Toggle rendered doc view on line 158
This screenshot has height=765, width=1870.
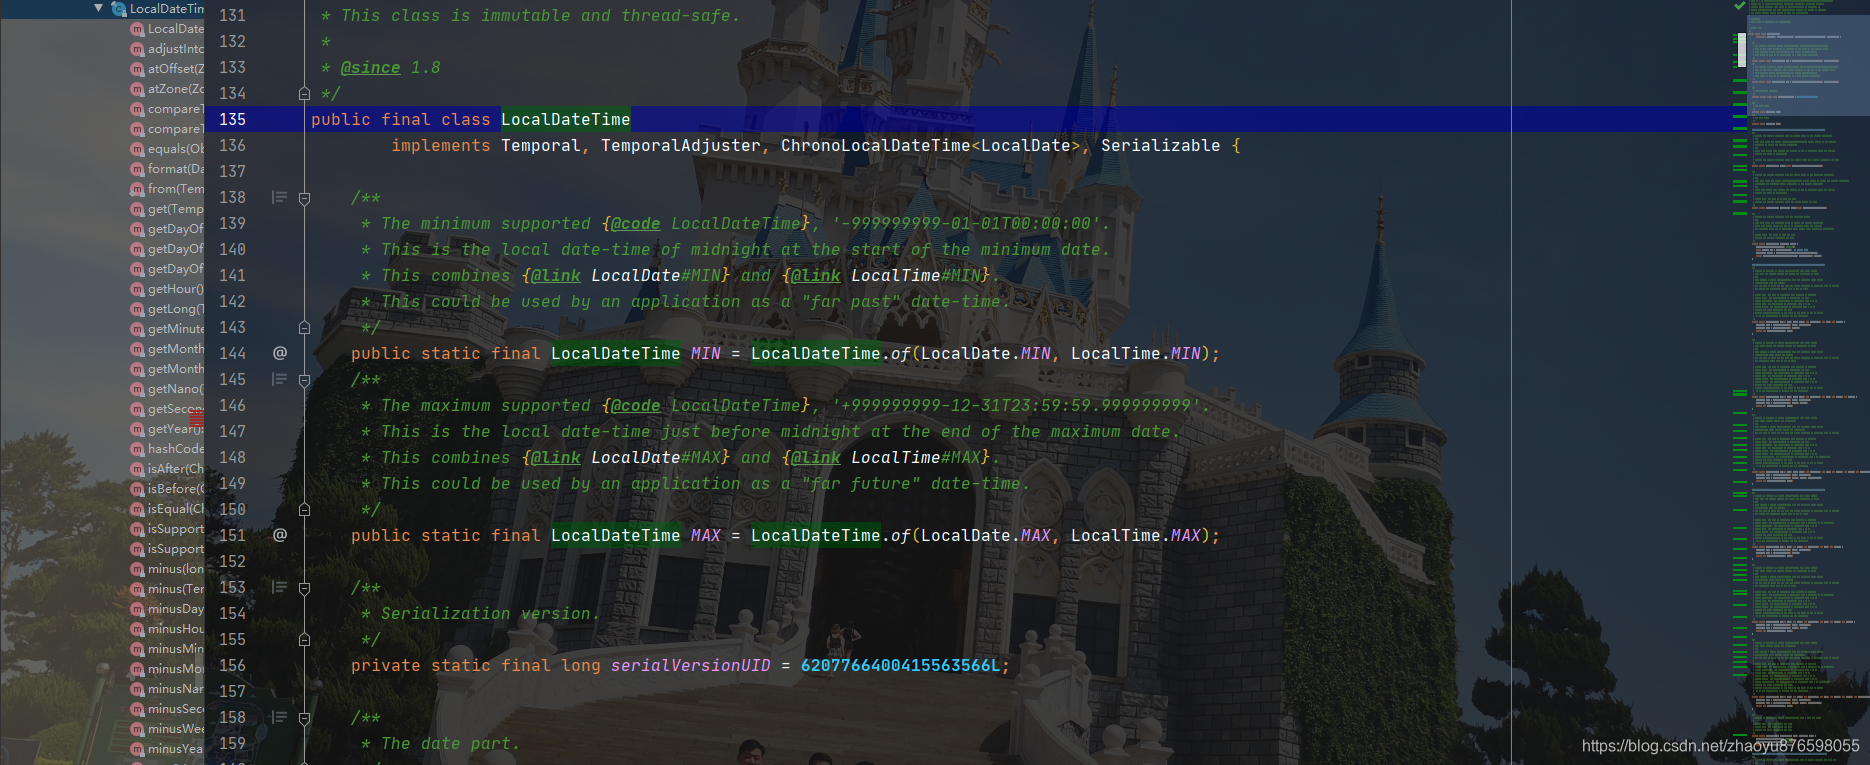279,717
